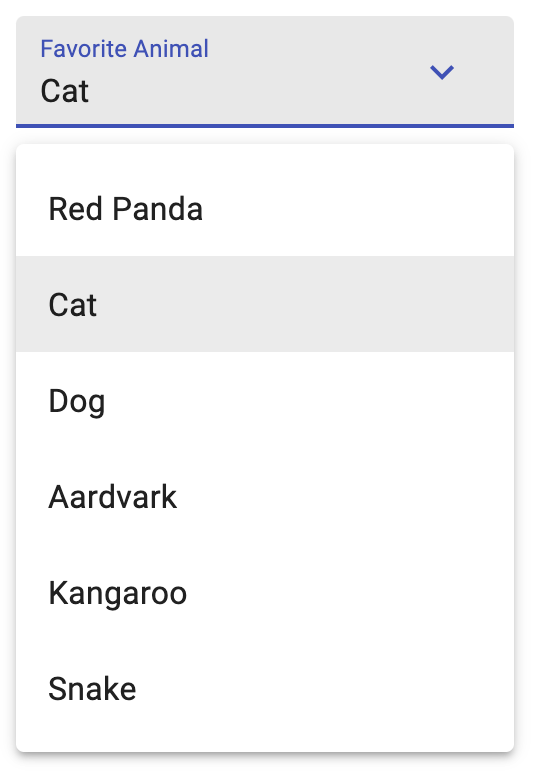
Task: Collapse the Favorite Animal dropdown
Action: pos(441,72)
